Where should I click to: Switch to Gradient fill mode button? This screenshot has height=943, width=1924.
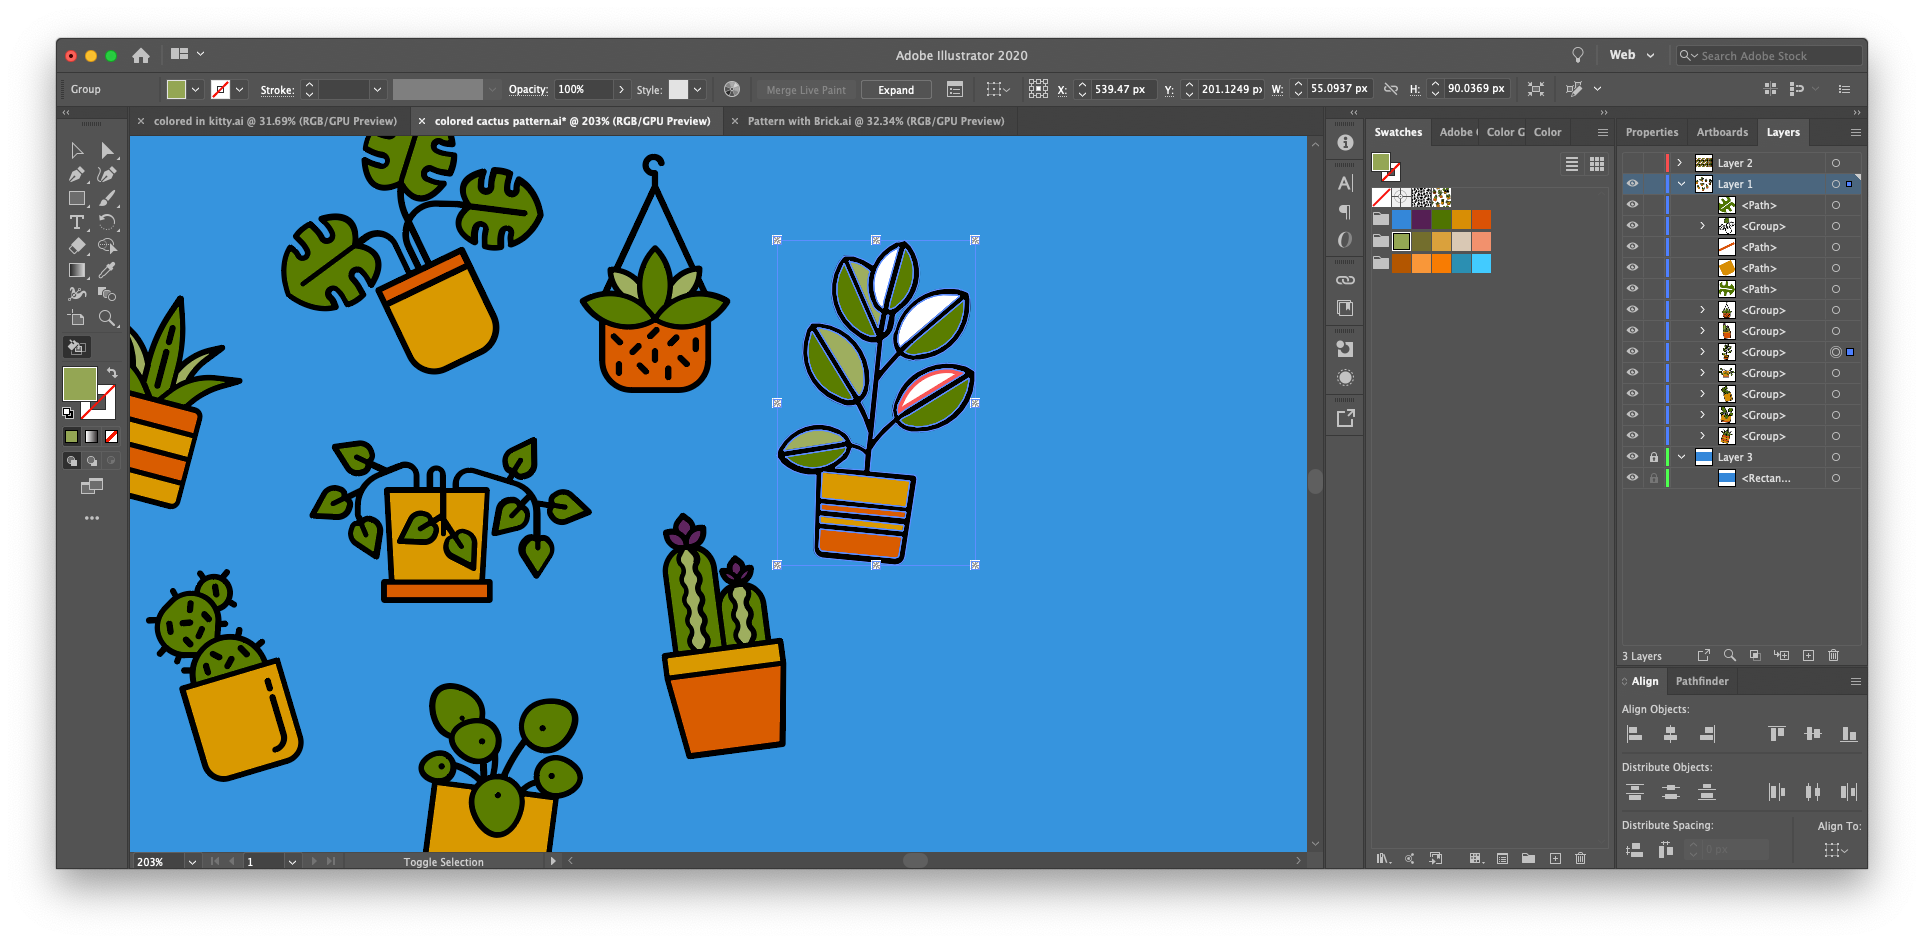pyautogui.click(x=91, y=436)
